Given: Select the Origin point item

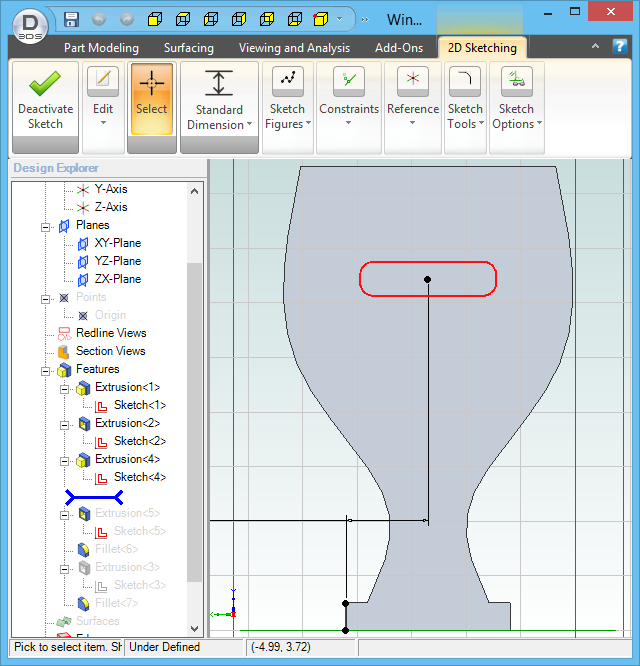Looking at the screenshot, I should [x=110, y=315].
